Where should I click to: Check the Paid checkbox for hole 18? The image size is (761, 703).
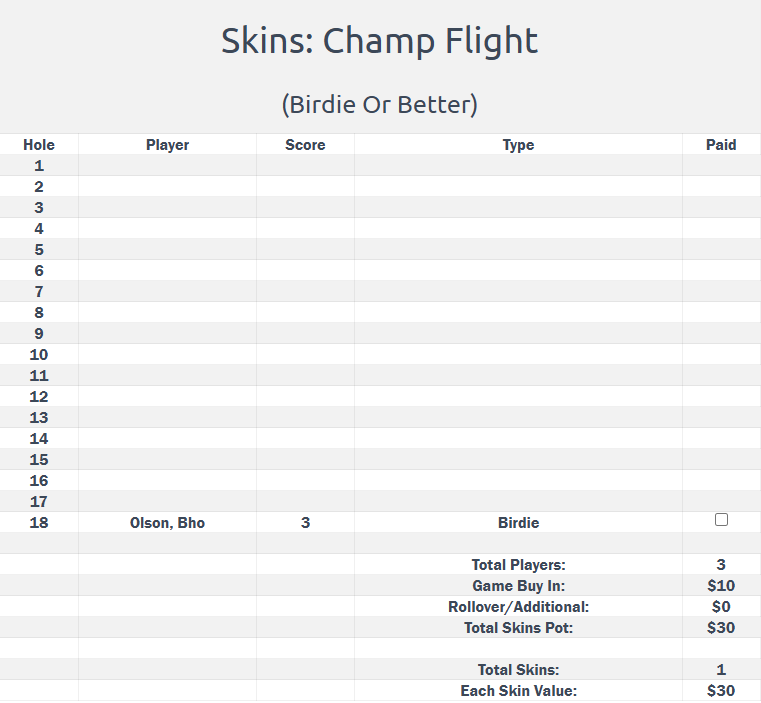coord(721,520)
